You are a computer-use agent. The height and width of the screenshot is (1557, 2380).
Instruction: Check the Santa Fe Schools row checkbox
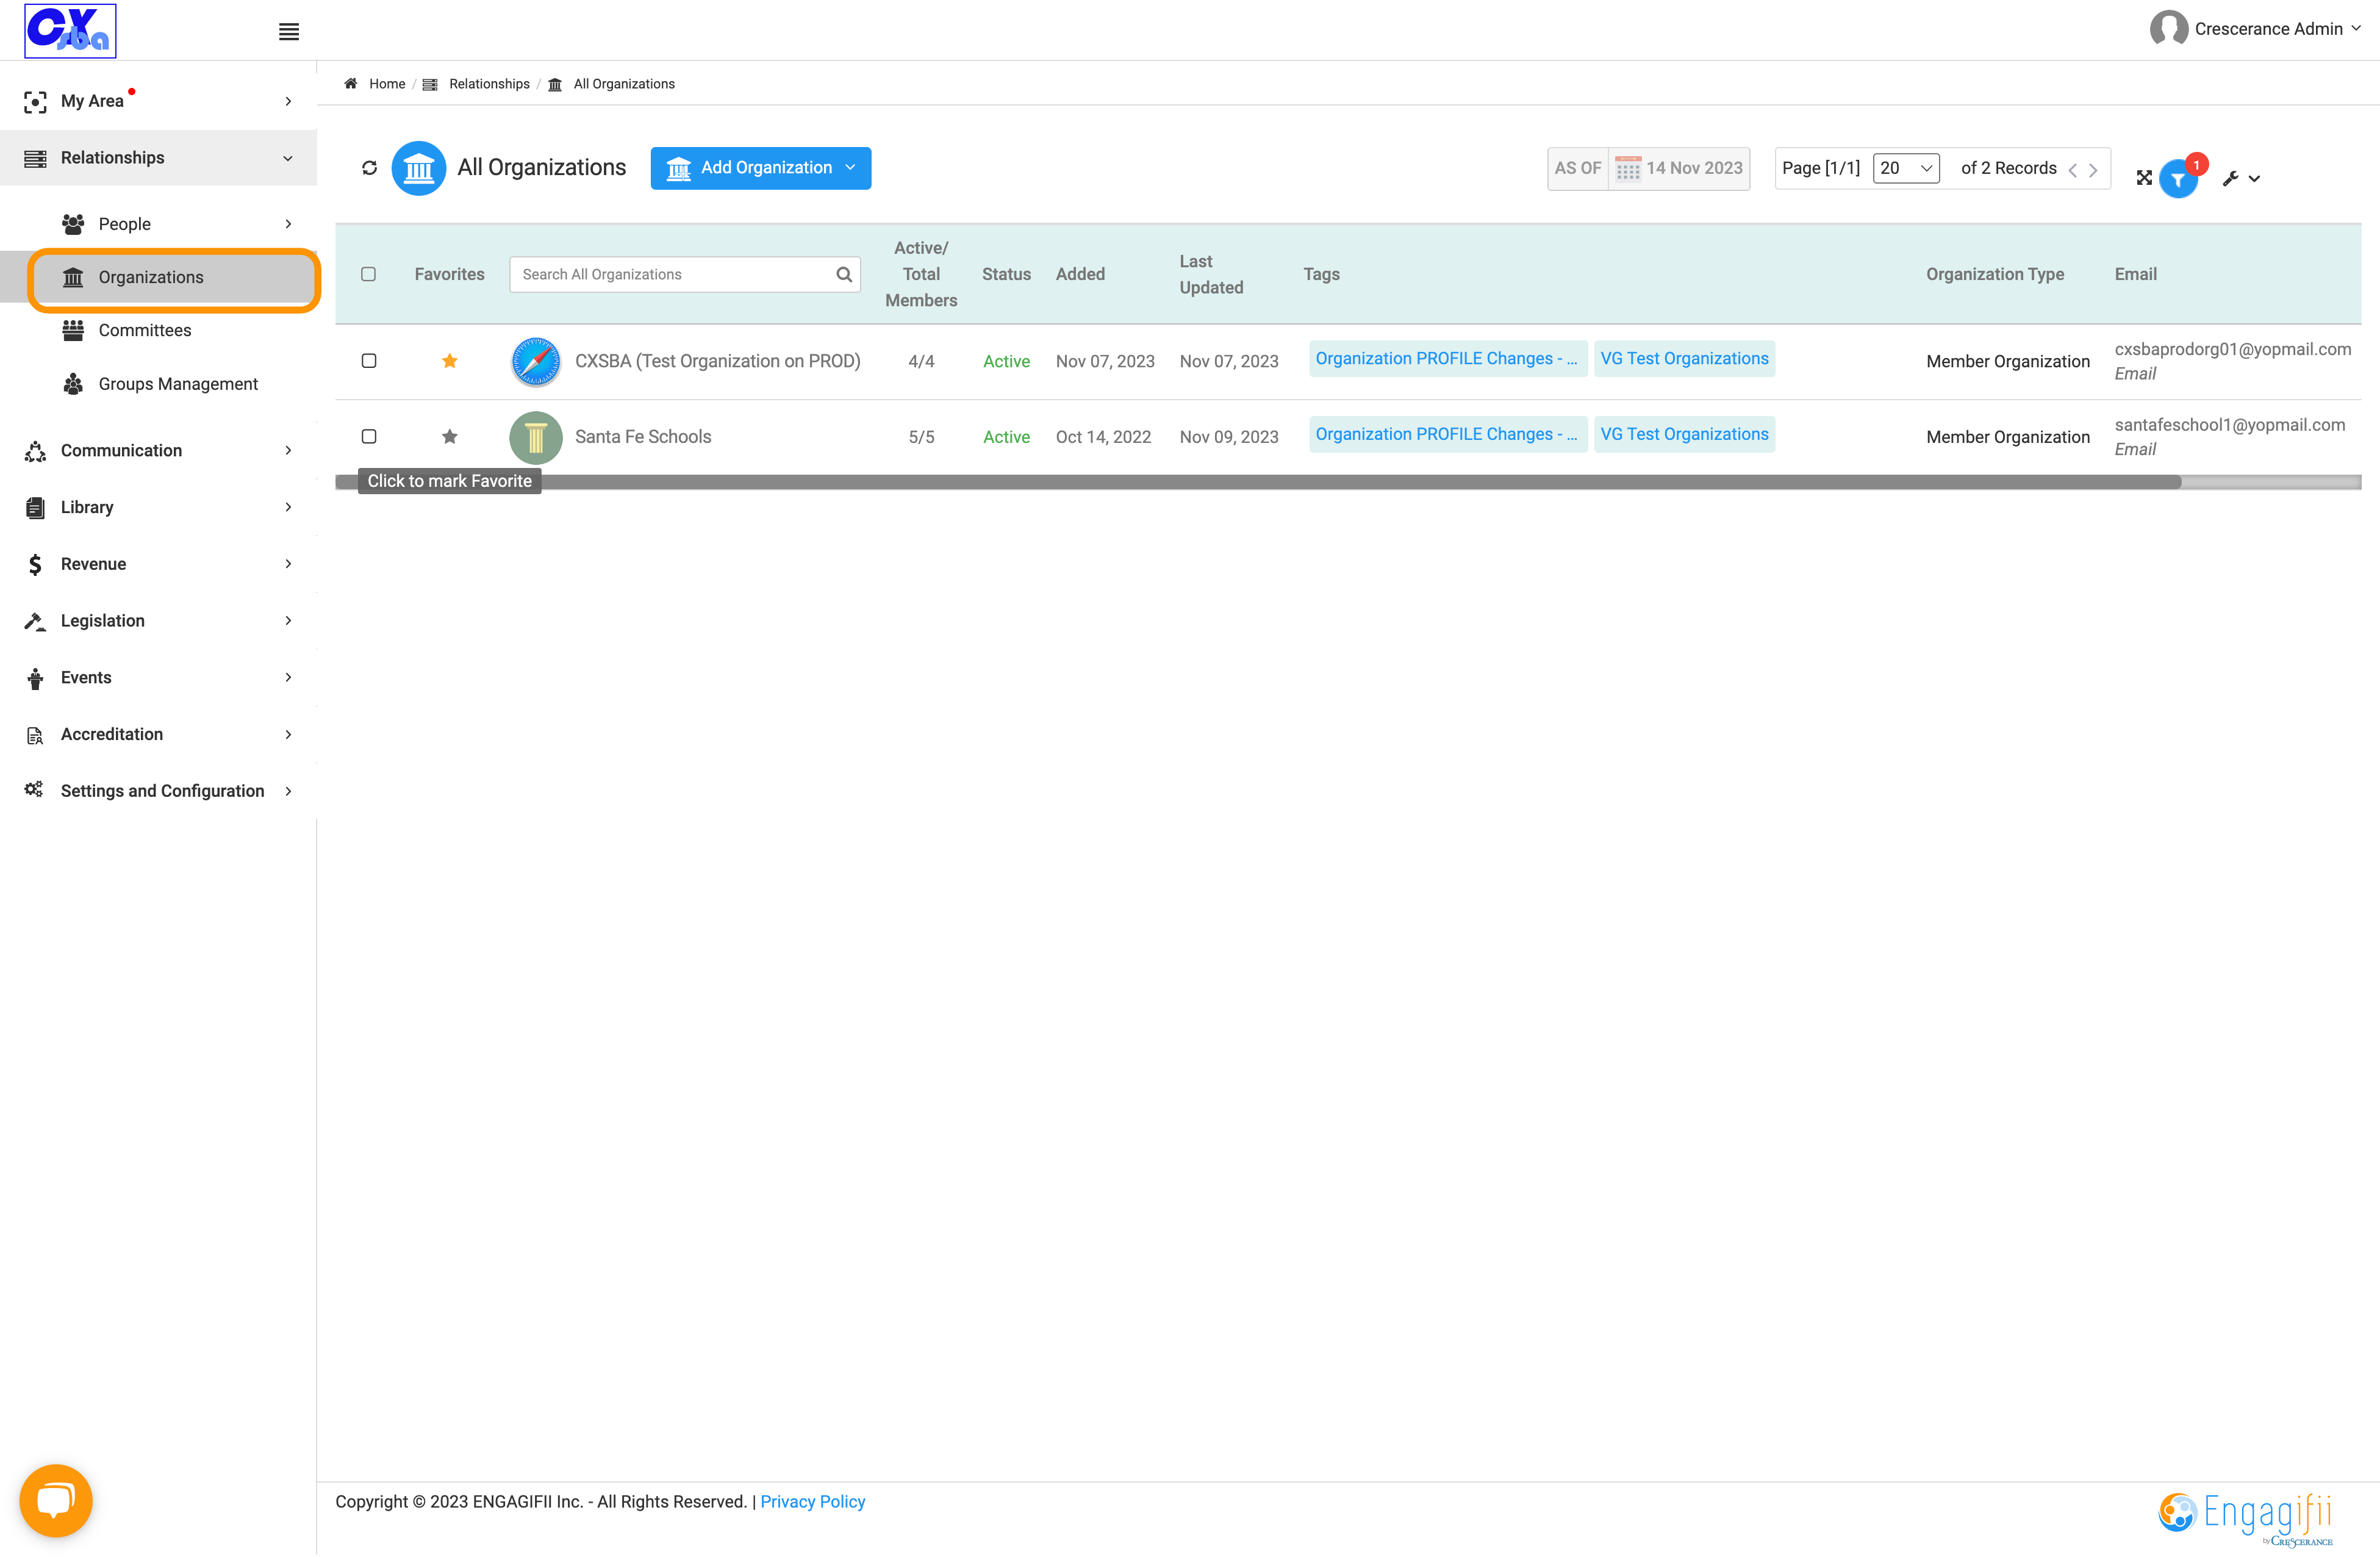tap(368, 437)
